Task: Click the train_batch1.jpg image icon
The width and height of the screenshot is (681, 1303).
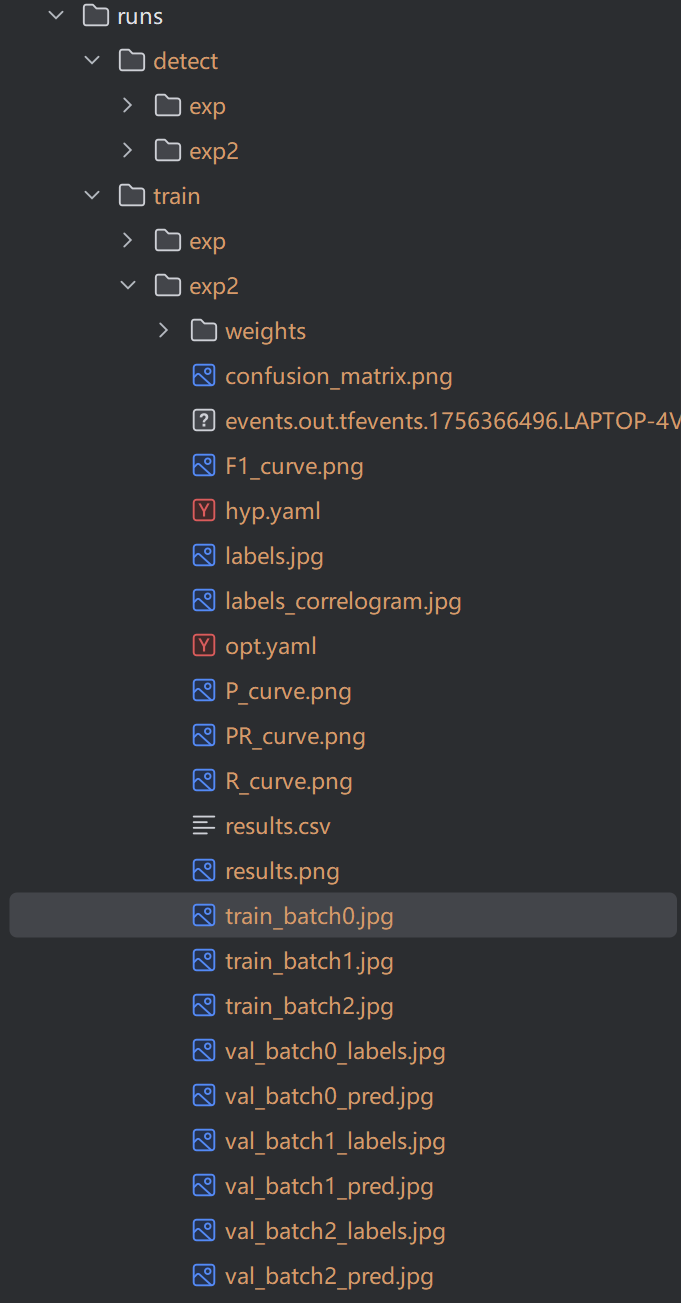Action: coord(204,961)
